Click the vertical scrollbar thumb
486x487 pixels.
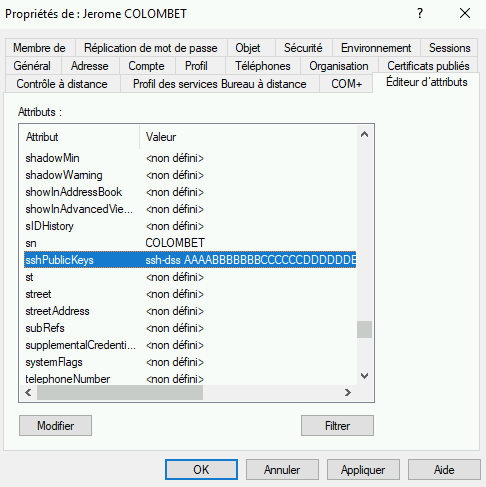tap(364, 329)
